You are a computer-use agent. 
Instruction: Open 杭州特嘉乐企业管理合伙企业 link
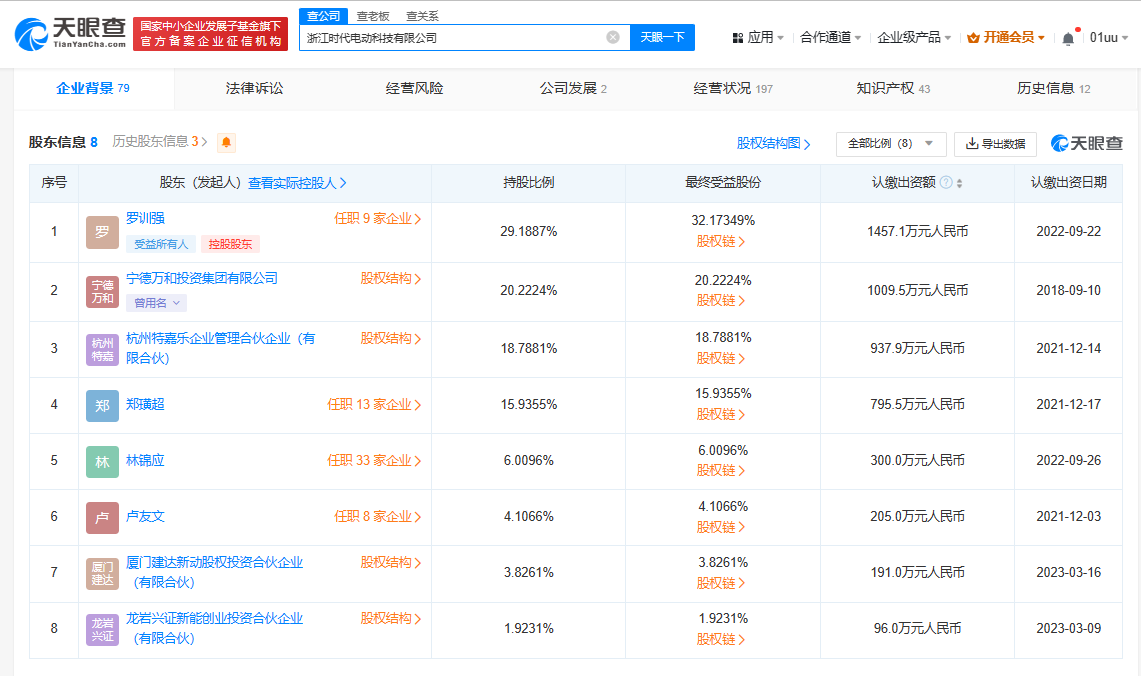point(220,348)
